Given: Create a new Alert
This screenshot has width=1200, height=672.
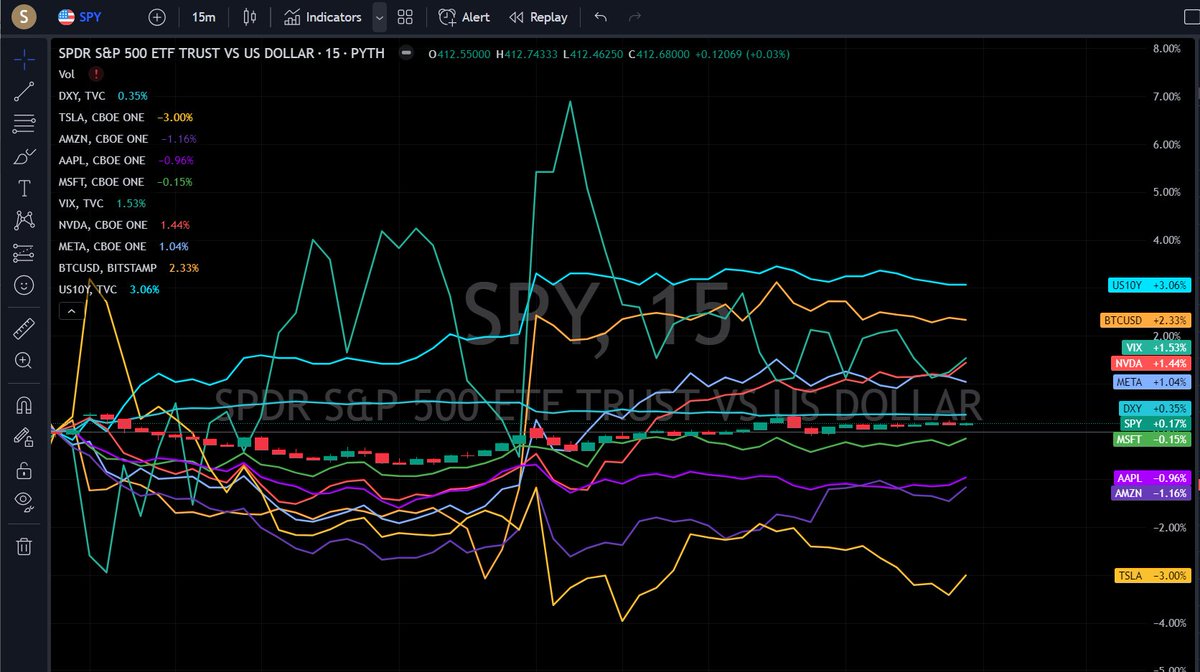Looking at the screenshot, I should click(x=464, y=17).
